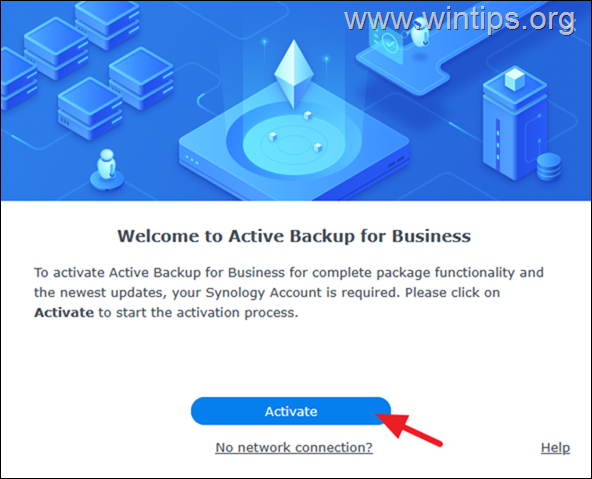592x479 pixels.
Task: Click the topmost stacked server unit
Action: tap(107, 23)
